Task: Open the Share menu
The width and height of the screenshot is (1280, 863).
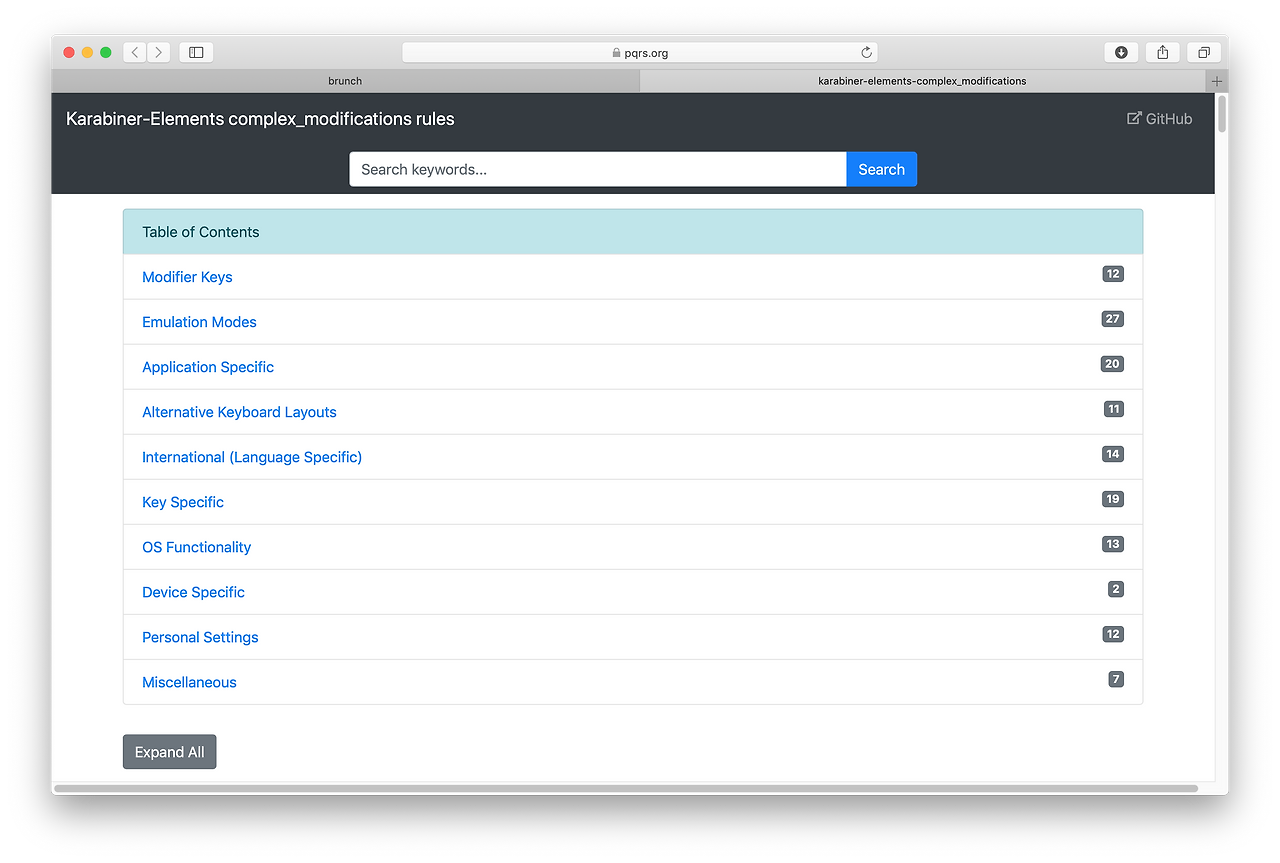Action: coord(1163,52)
